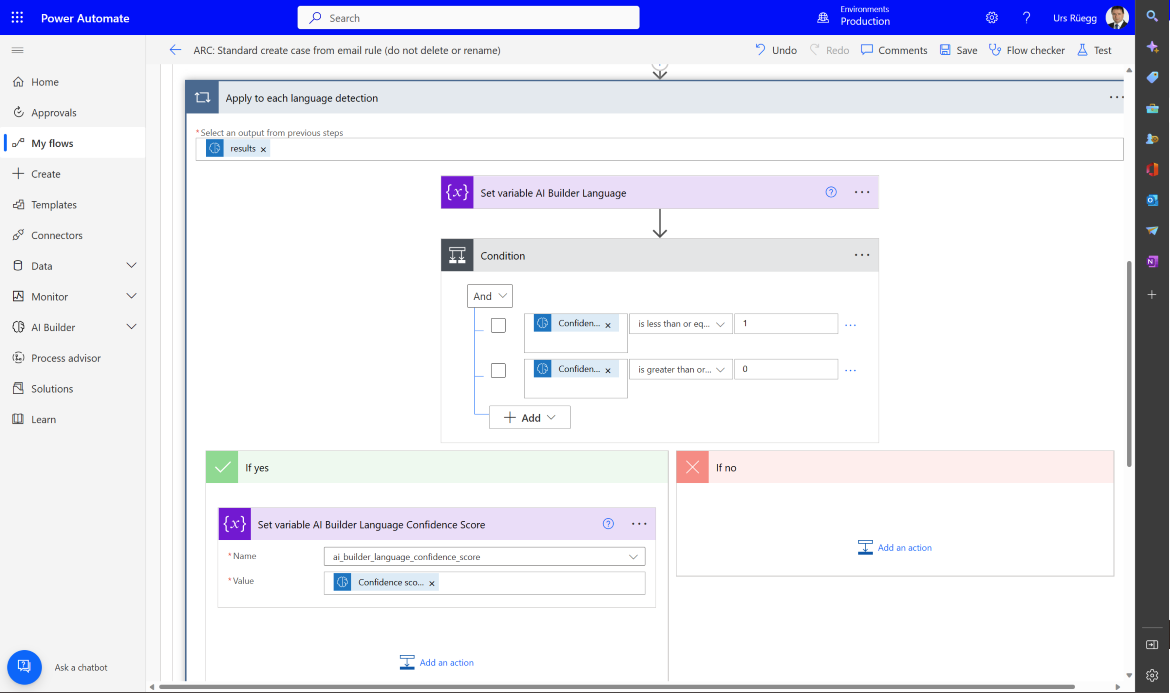This screenshot has width=1170, height=693.
Task: Open Outlook icon in right sidebar
Action: [1152, 200]
